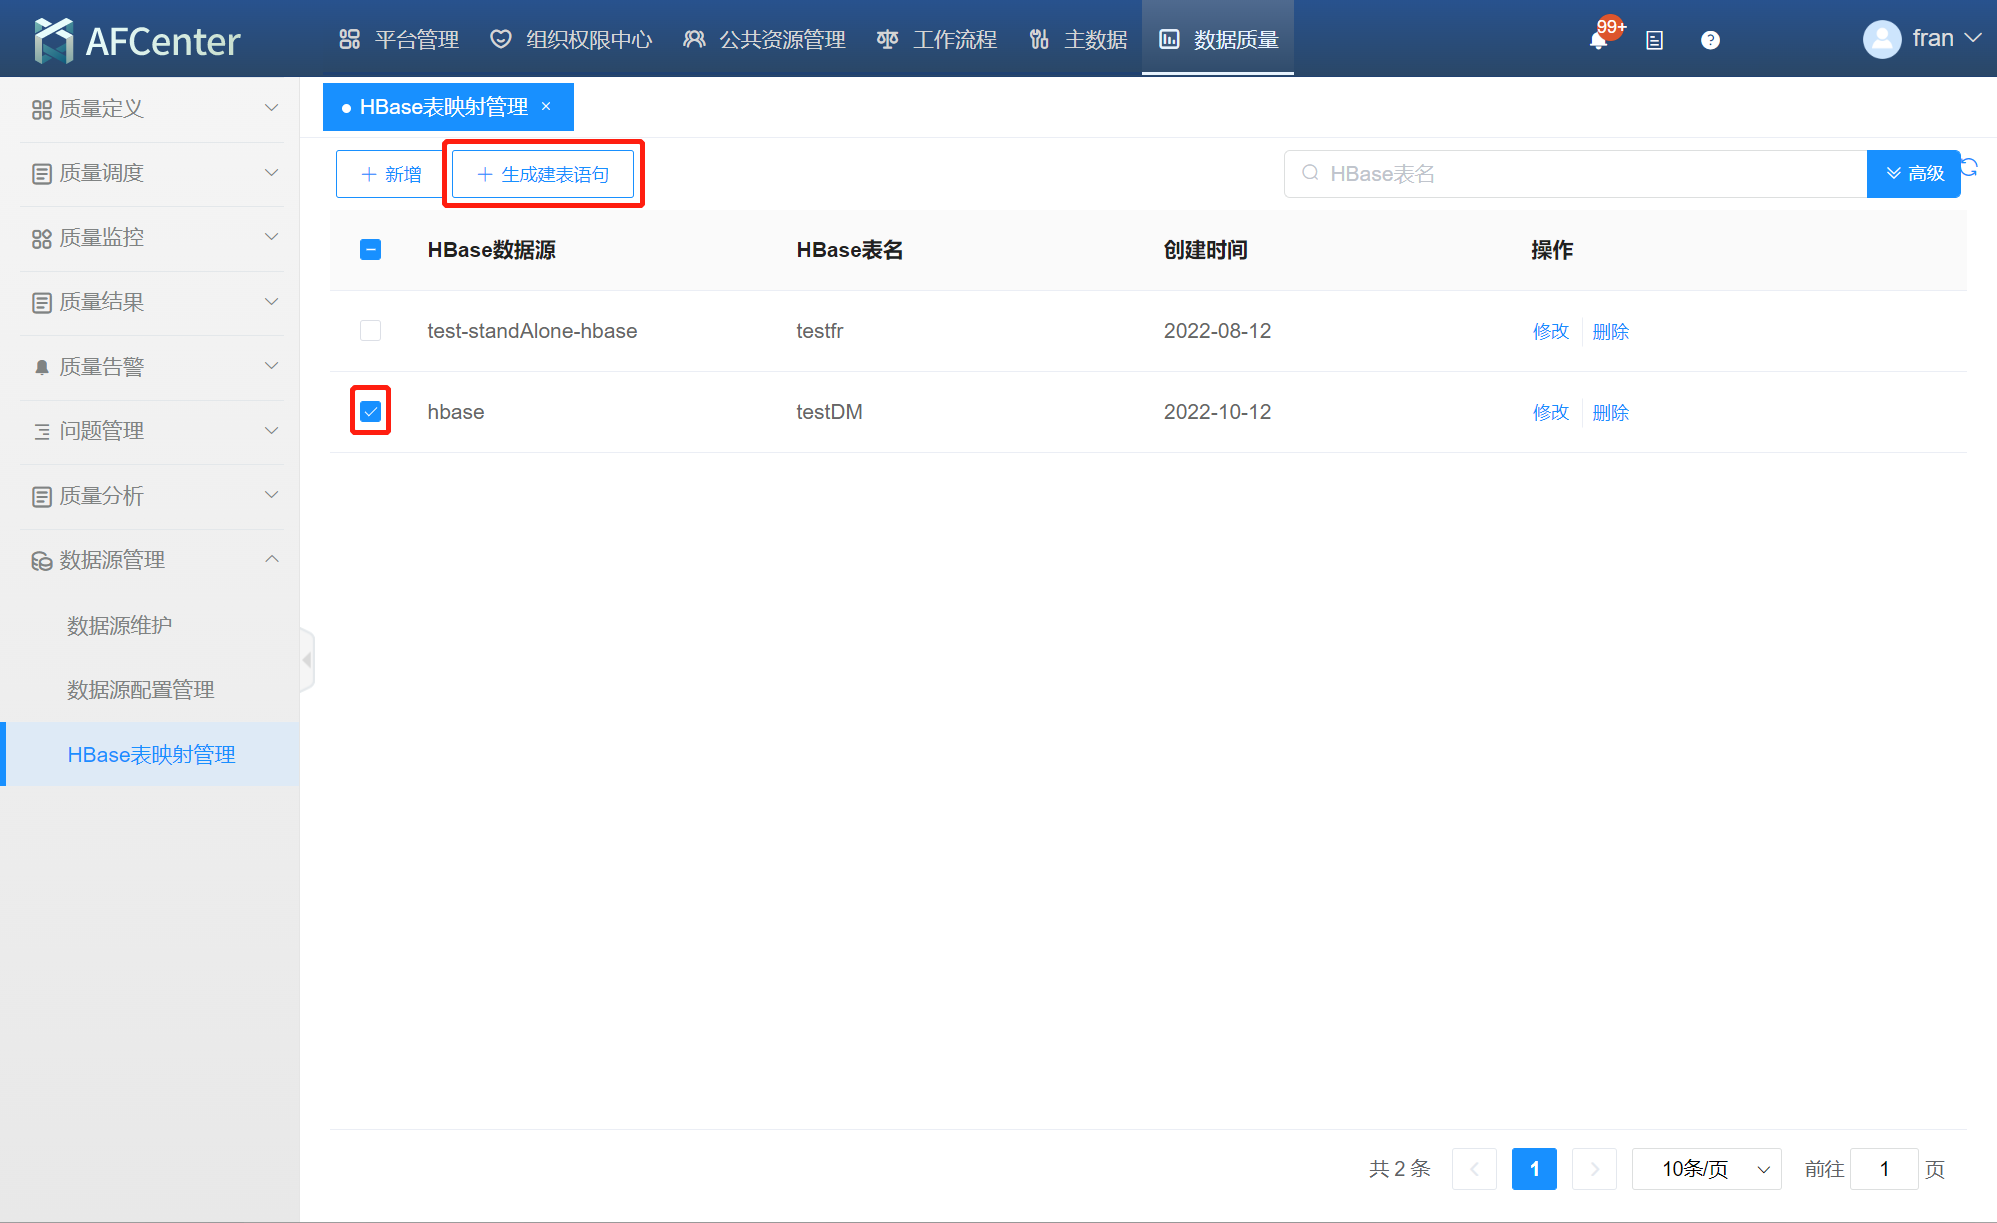Click the refresh icon beside 高级 button
The image size is (1997, 1223).
click(1969, 167)
